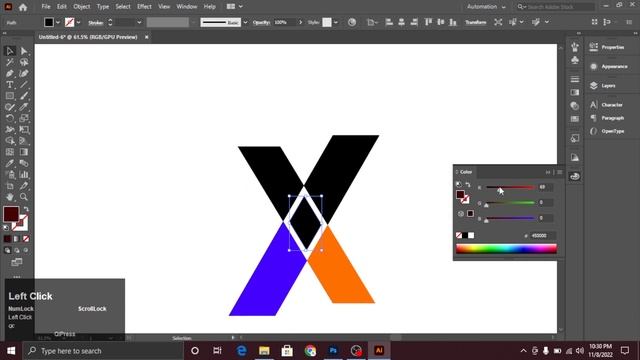
Task: Change Screen Mode button
Action: pos(17,262)
